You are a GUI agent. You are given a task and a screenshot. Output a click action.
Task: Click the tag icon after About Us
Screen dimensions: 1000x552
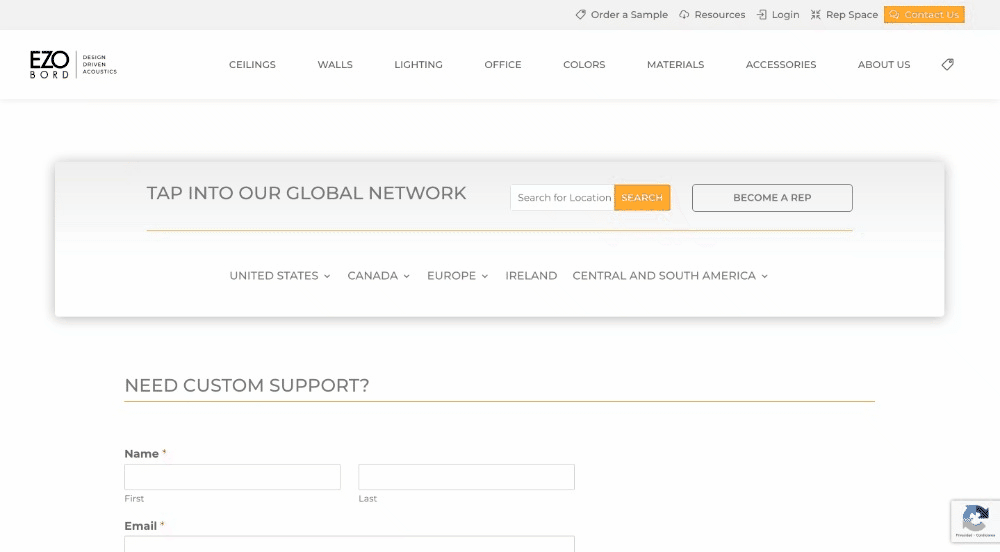[947, 65]
